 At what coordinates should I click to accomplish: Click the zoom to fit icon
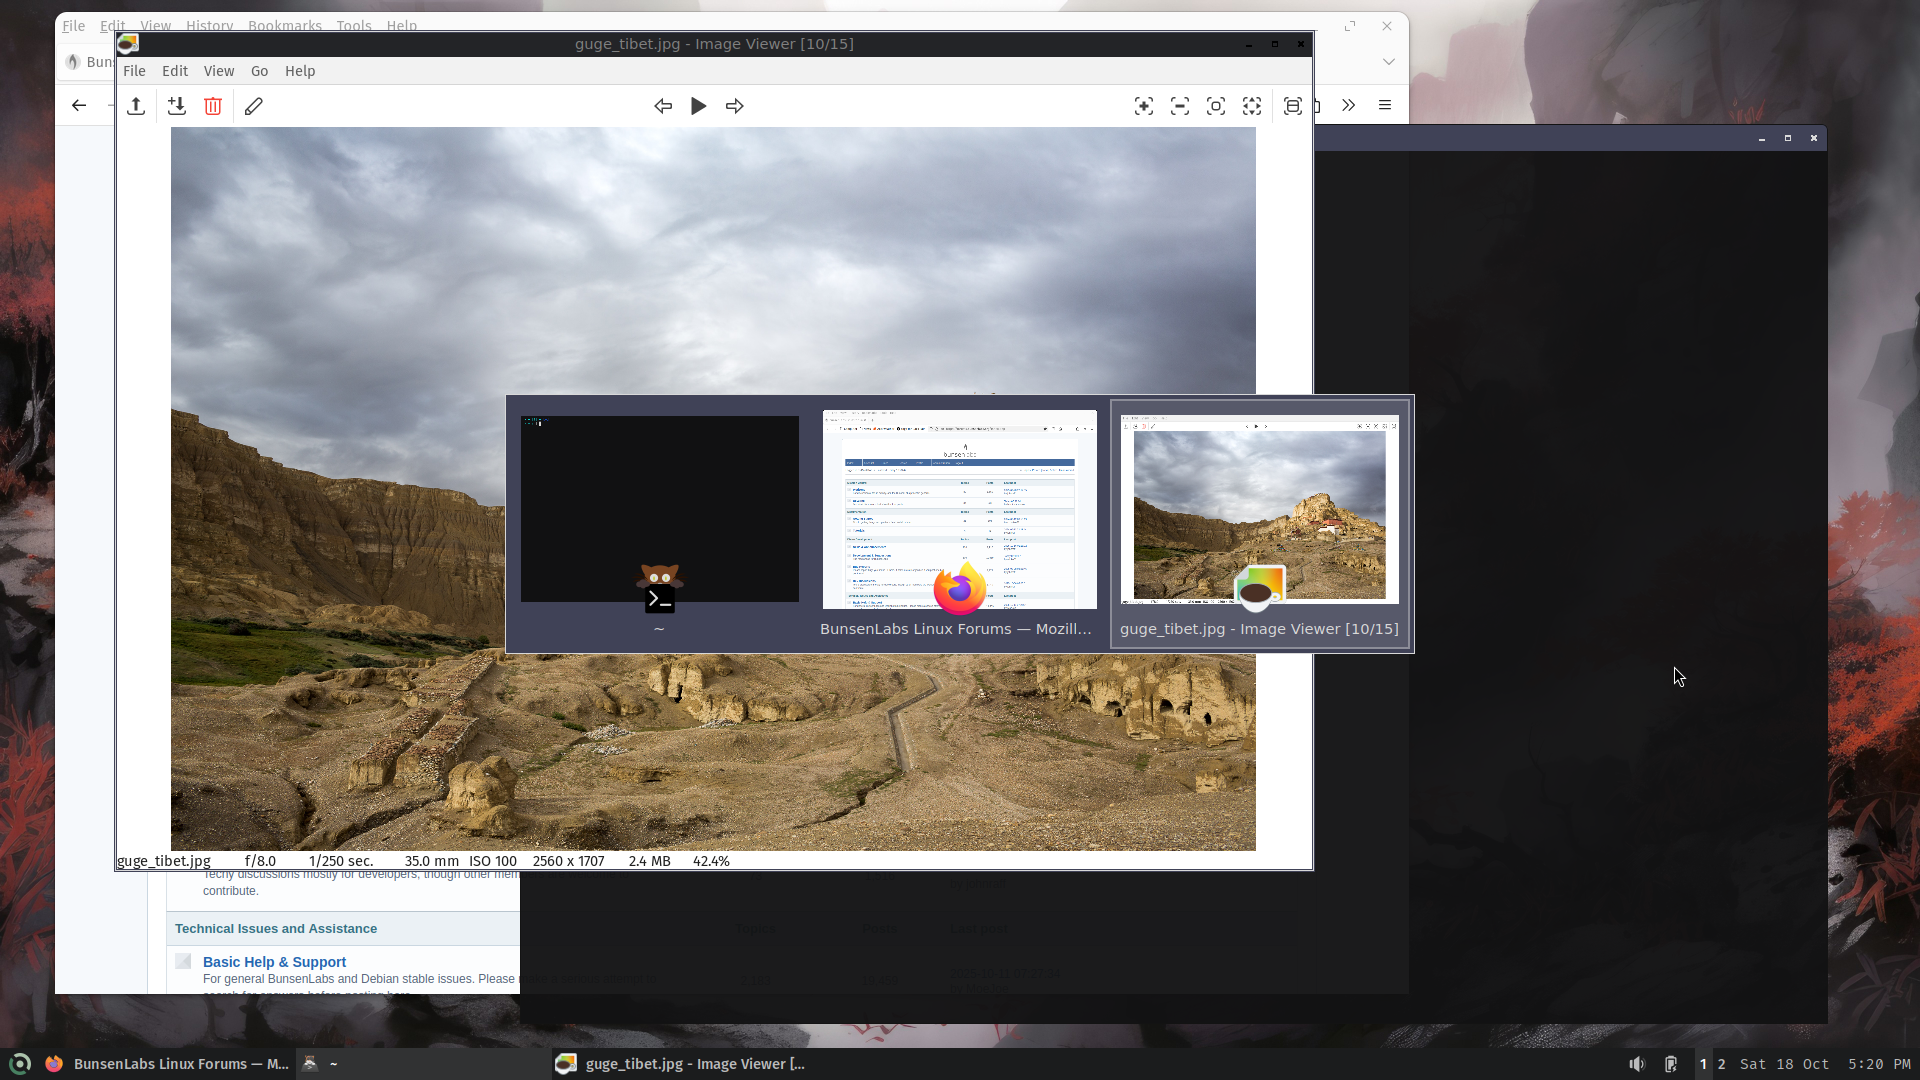tap(1252, 106)
